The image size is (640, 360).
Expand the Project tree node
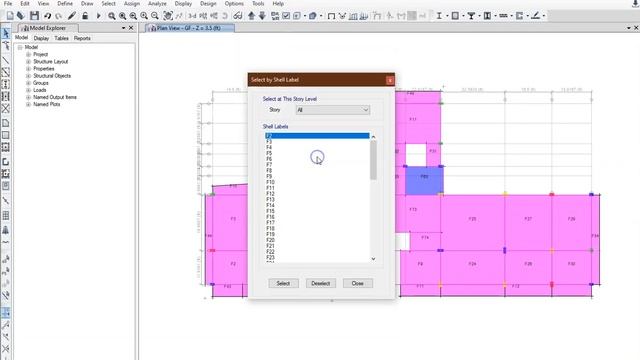[28, 54]
